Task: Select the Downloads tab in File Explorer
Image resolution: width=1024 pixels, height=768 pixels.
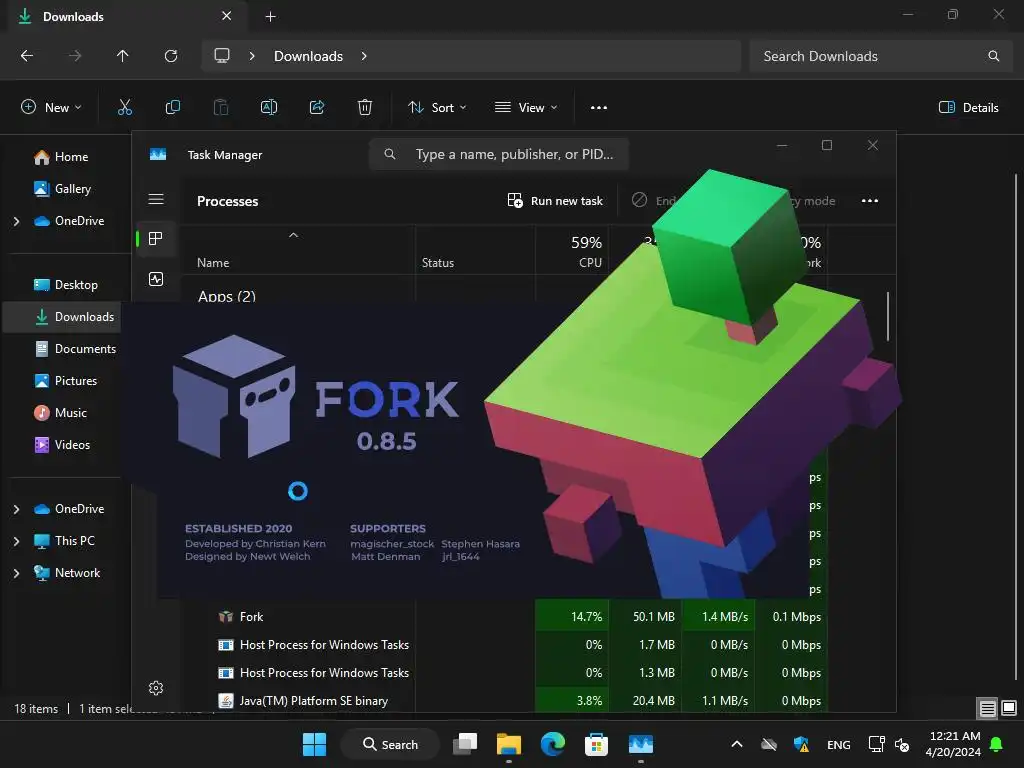Action: tap(126, 16)
